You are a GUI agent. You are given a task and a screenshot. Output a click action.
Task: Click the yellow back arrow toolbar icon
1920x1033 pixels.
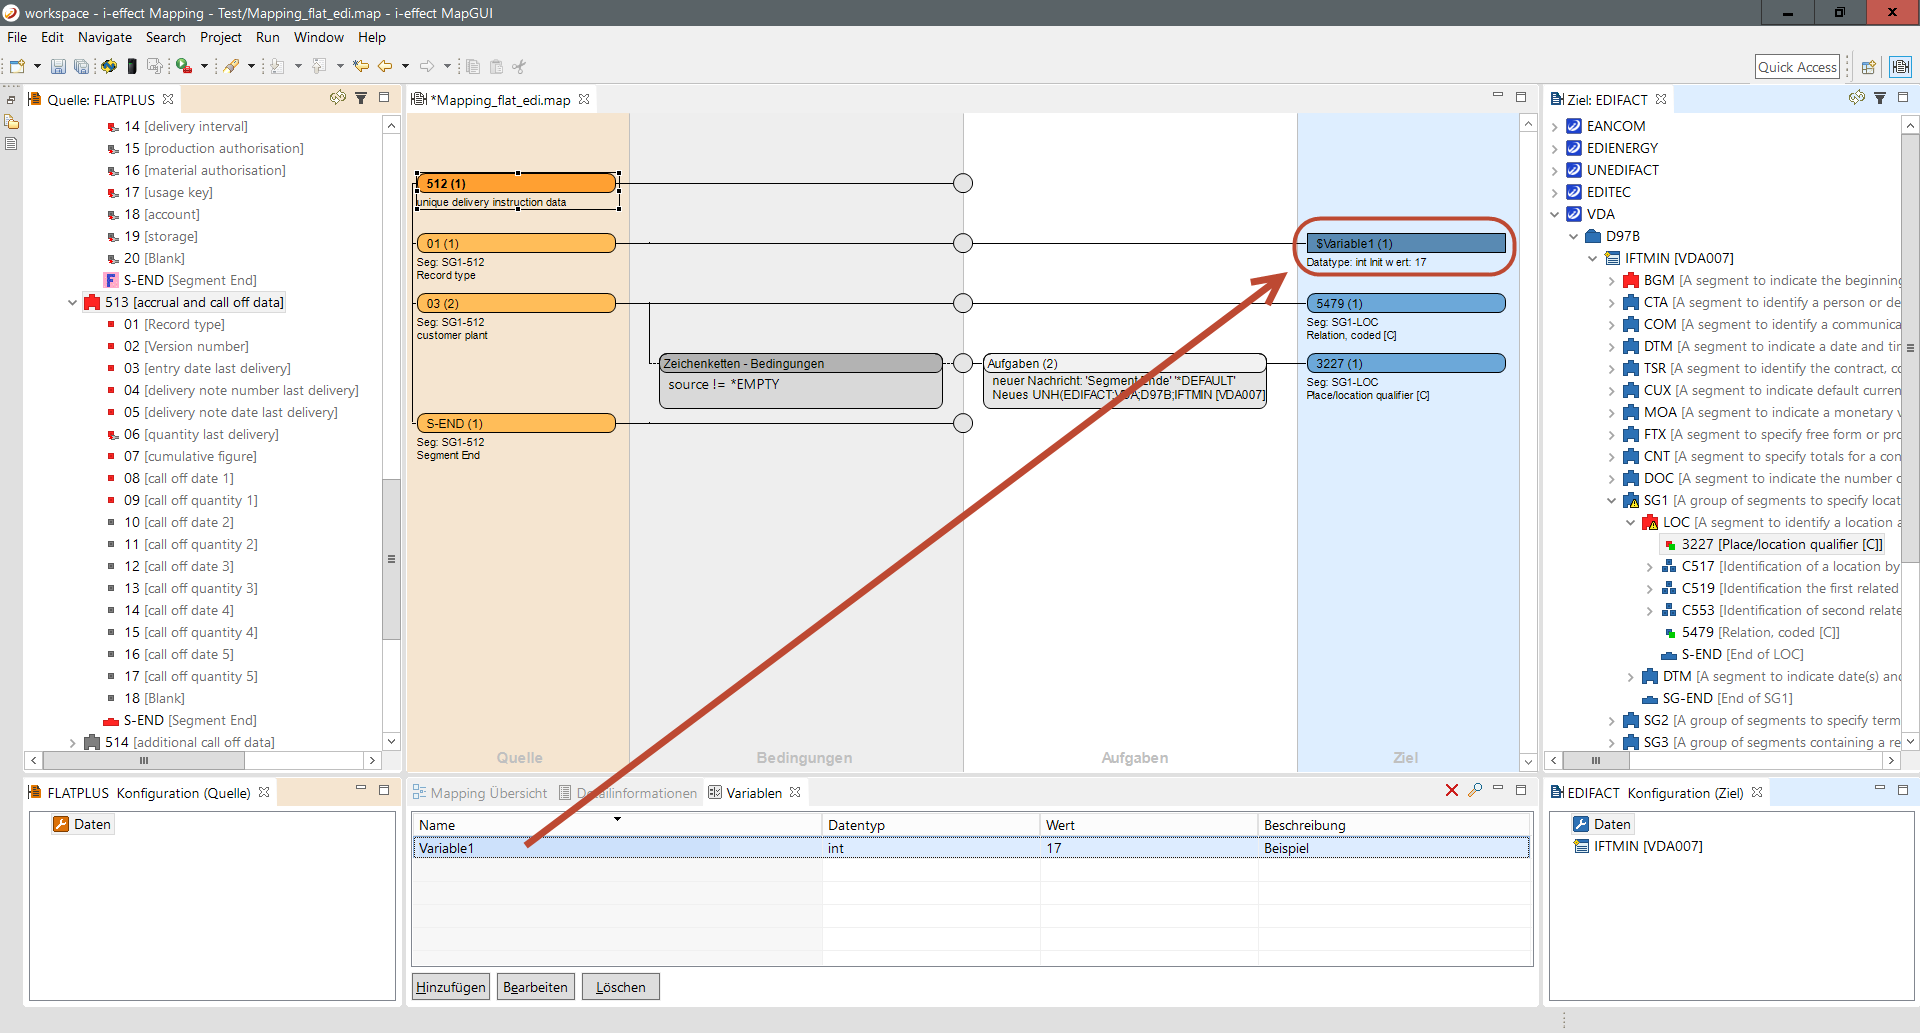(x=385, y=67)
